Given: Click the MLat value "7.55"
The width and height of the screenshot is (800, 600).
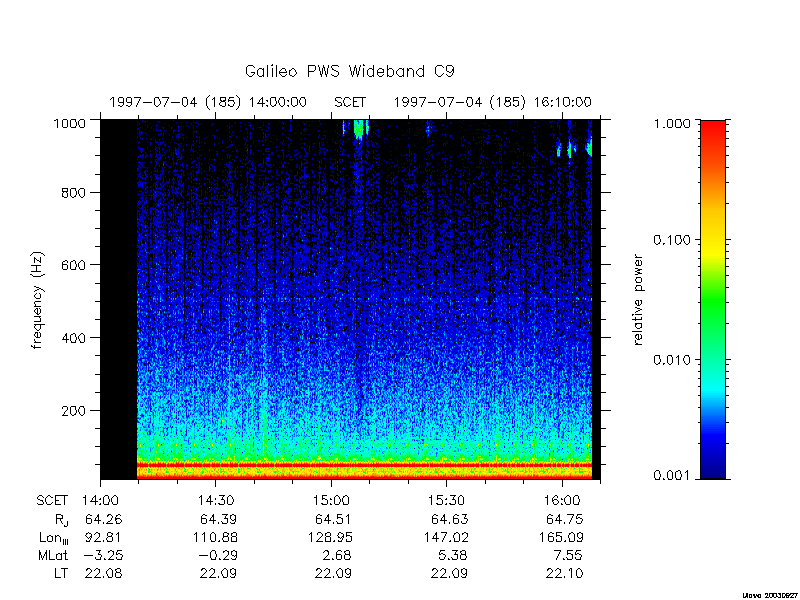Looking at the screenshot, I should pyautogui.click(x=568, y=555).
